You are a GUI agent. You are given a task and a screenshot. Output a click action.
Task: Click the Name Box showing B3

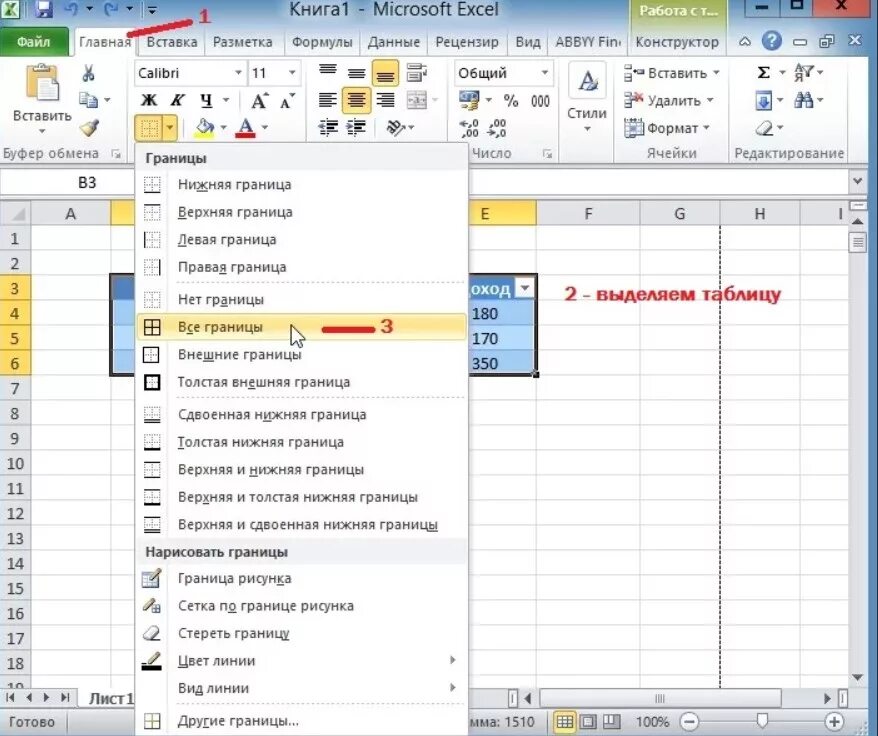[x=67, y=183]
